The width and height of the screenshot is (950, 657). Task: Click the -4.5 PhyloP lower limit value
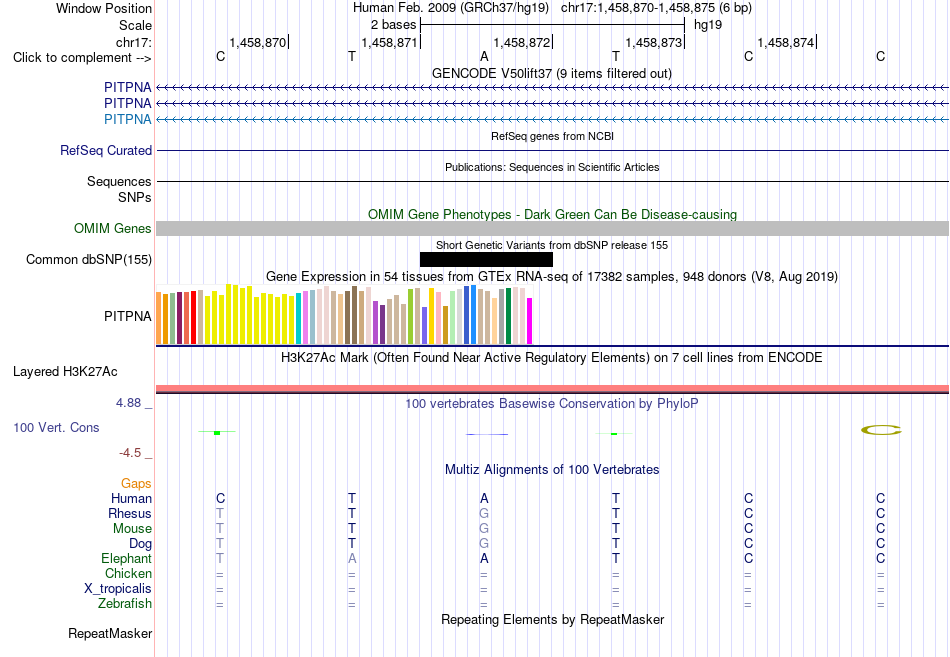(x=130, y=453)
